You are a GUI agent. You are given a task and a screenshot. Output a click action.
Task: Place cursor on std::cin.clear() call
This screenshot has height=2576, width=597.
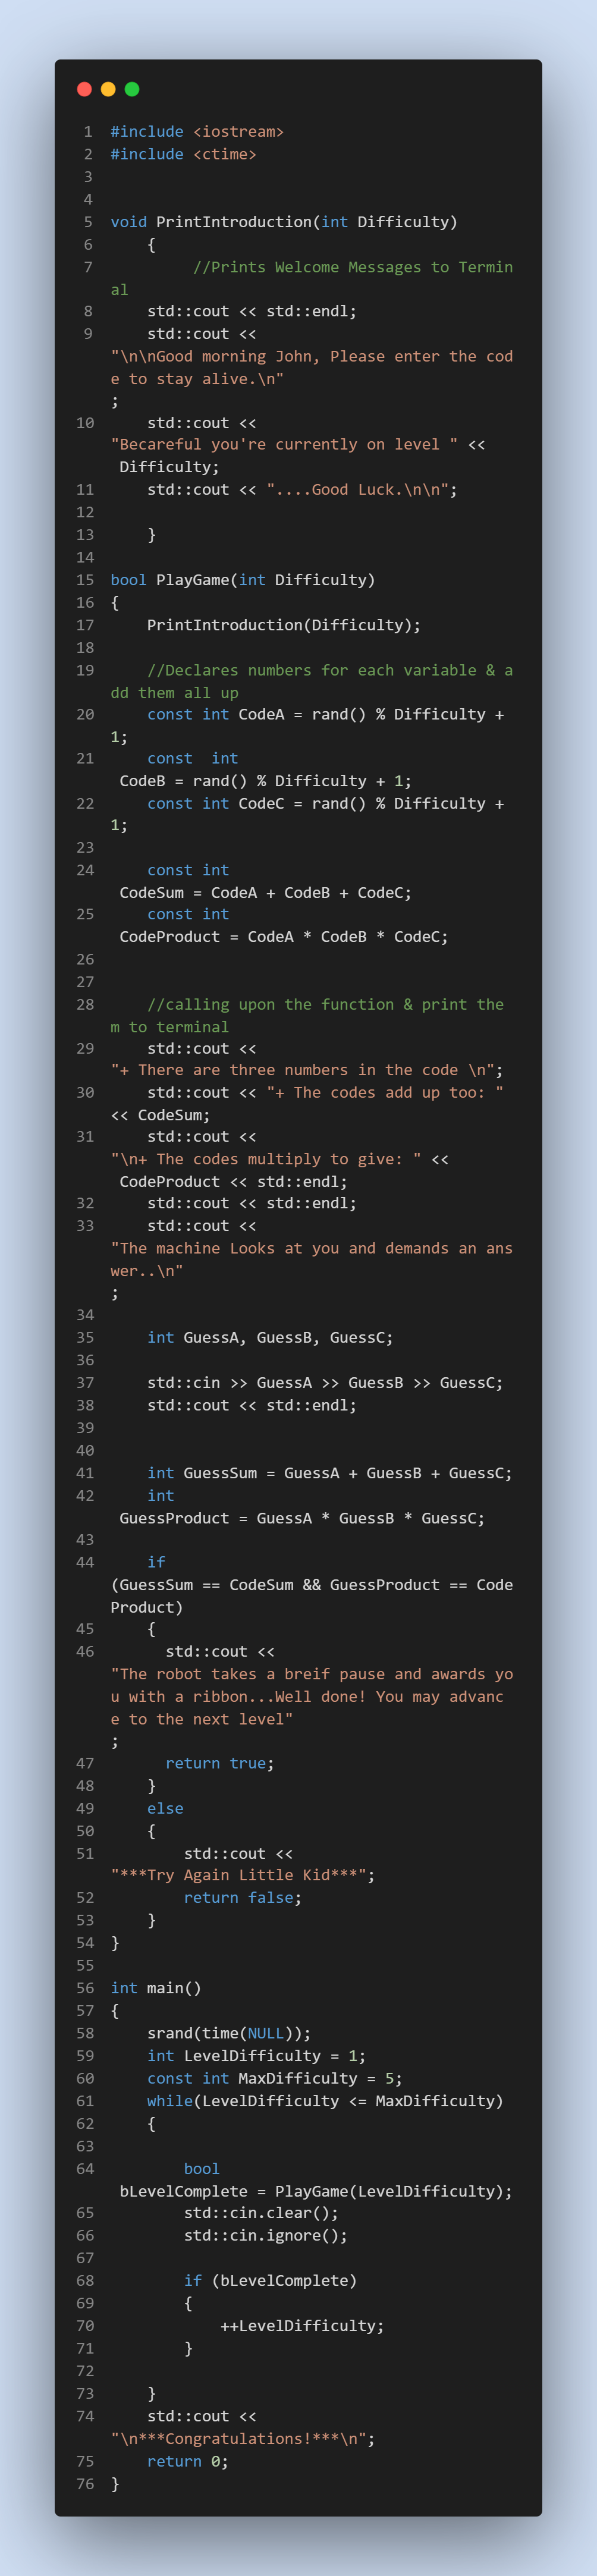tap(261, 2213)
